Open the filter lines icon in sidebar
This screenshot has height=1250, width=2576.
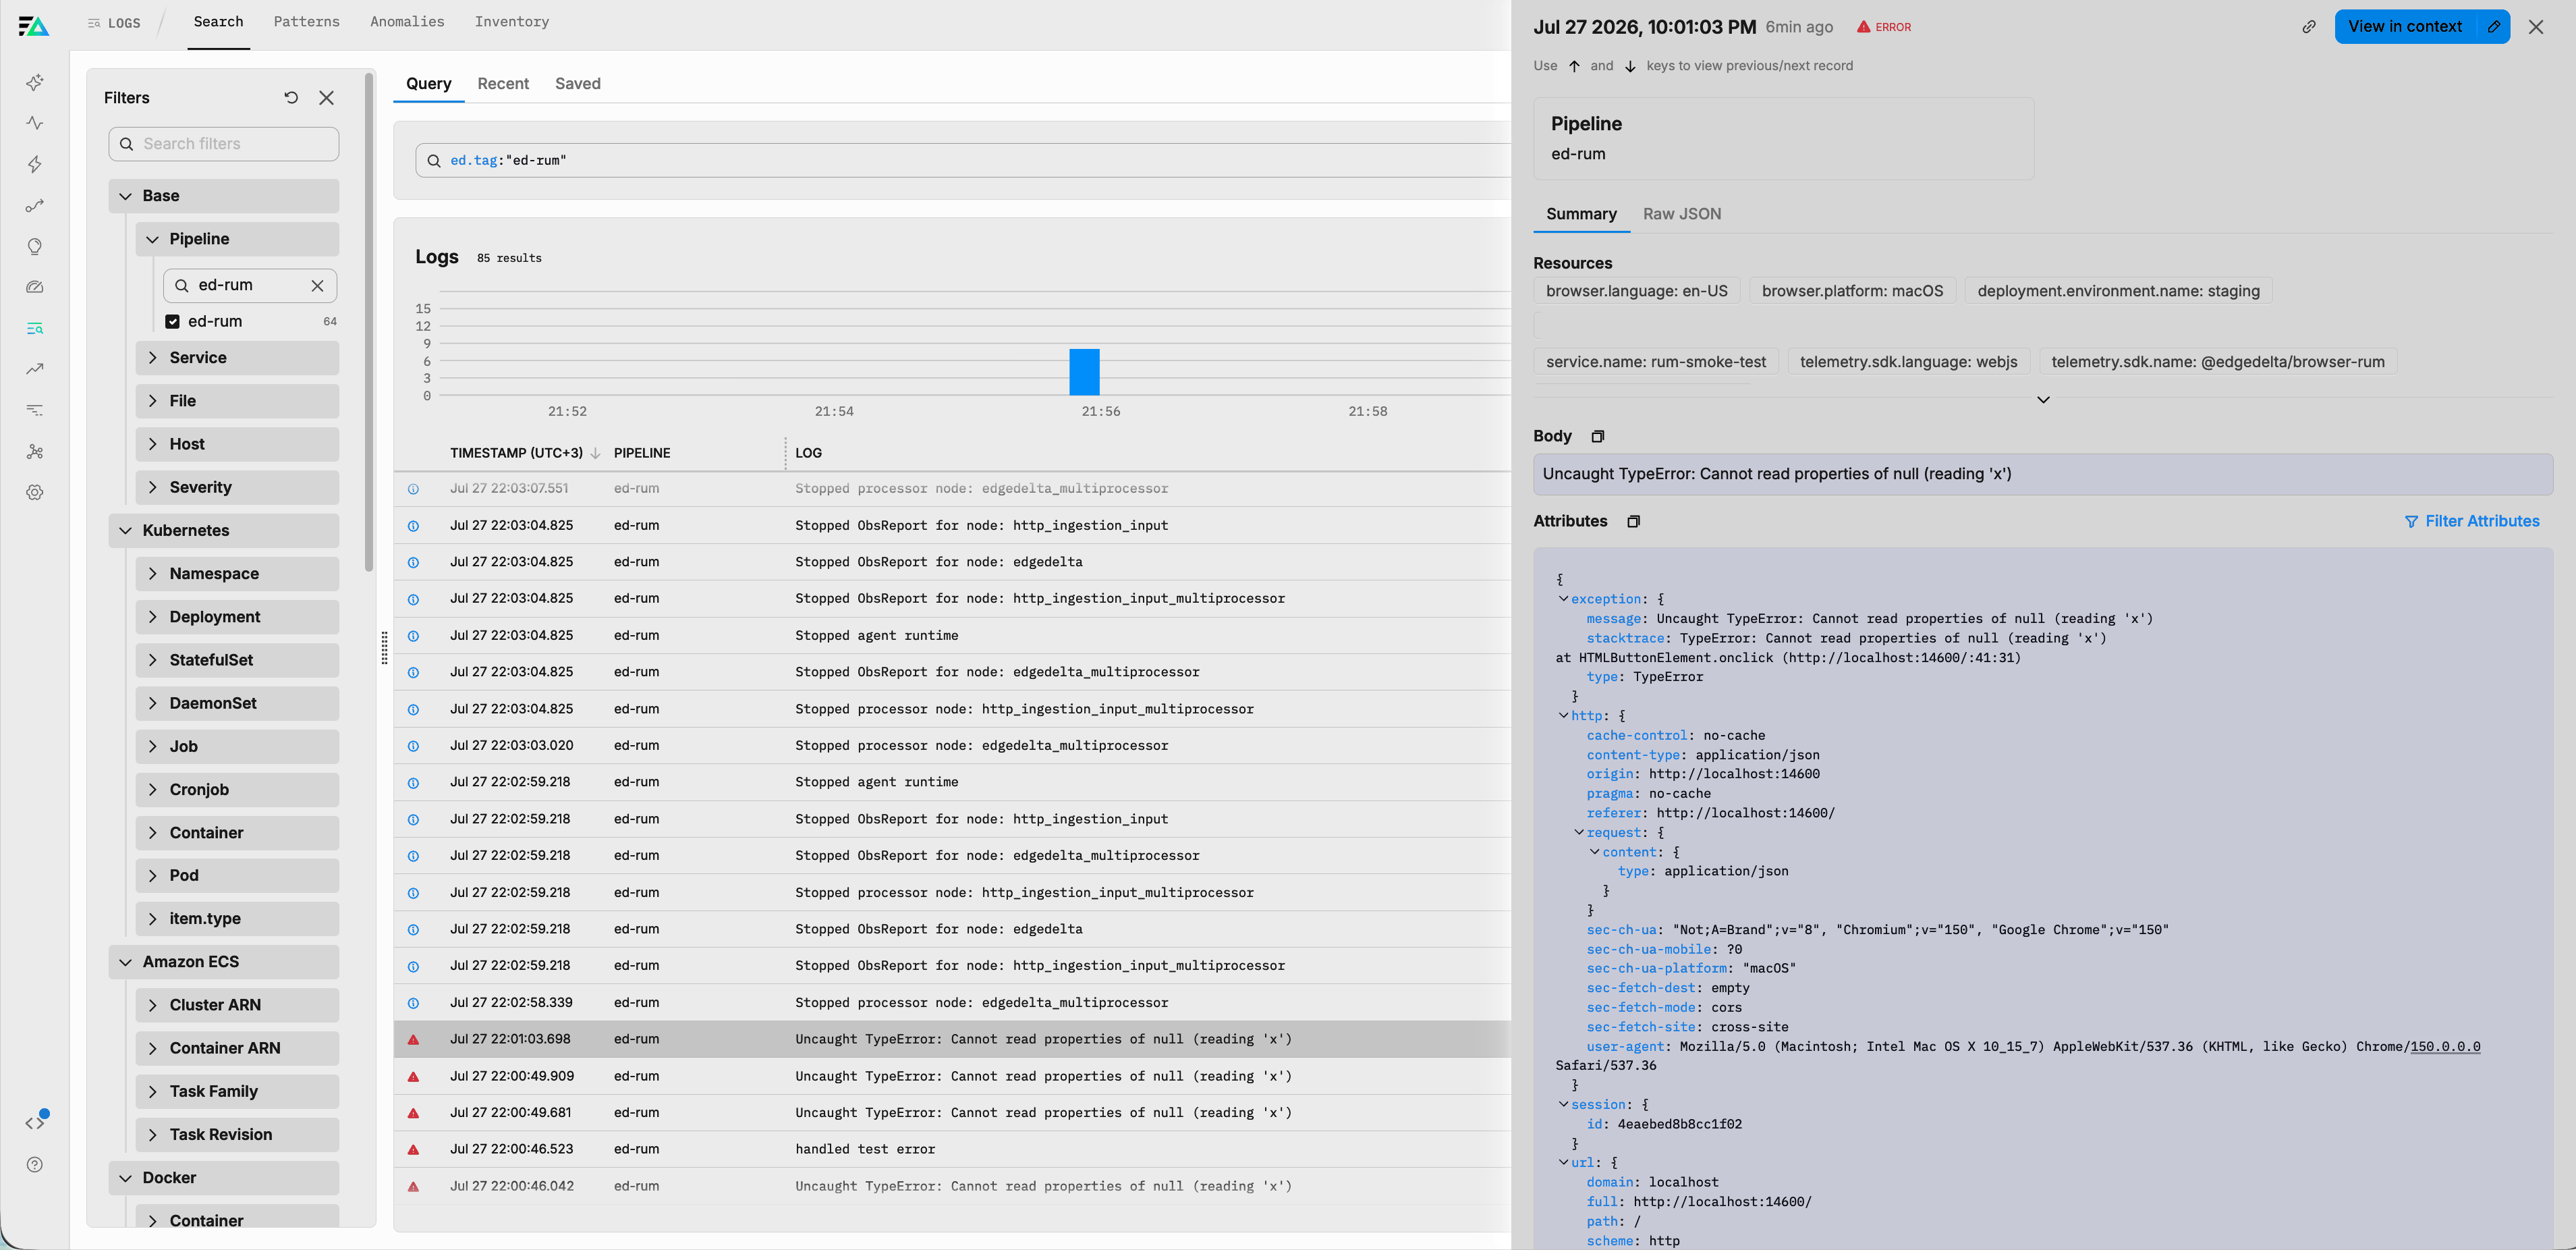coord(35,410)
